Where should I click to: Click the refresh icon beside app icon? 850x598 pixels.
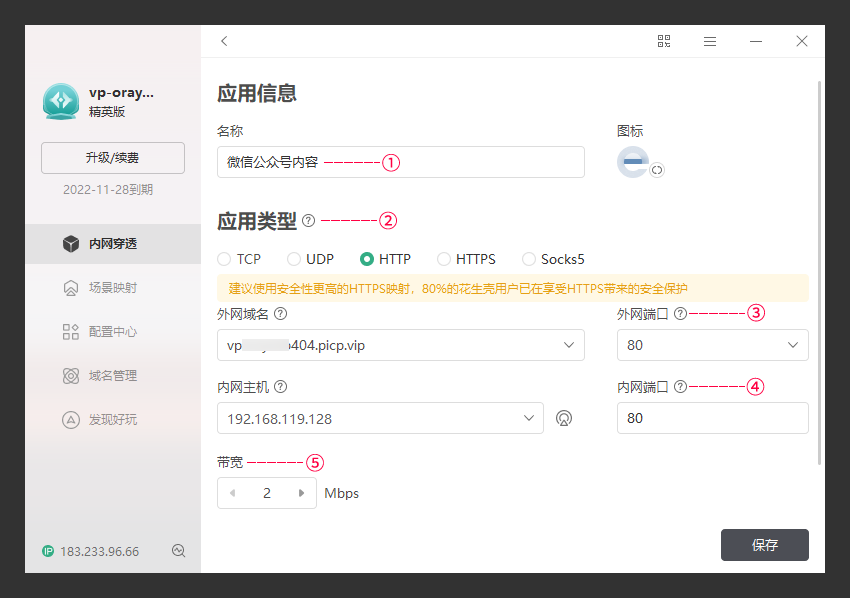(x=657, y=170)
